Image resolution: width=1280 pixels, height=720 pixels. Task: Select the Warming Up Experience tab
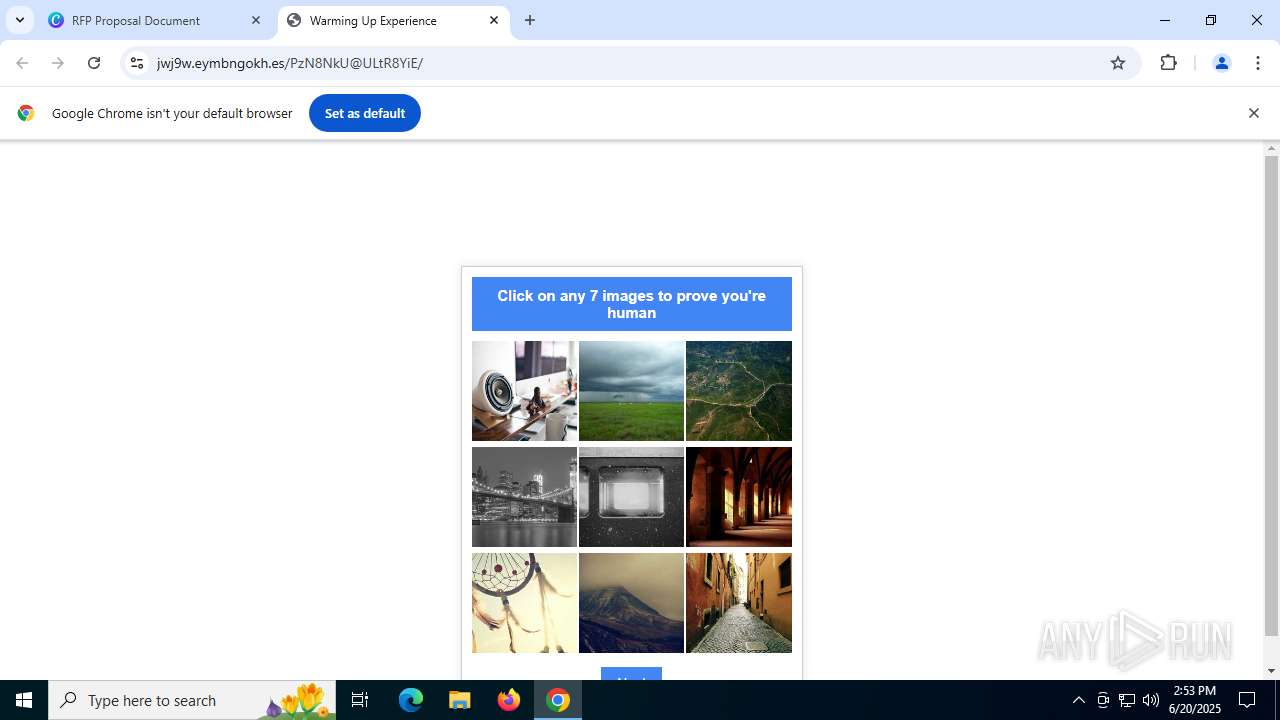(x=393, y=20)
